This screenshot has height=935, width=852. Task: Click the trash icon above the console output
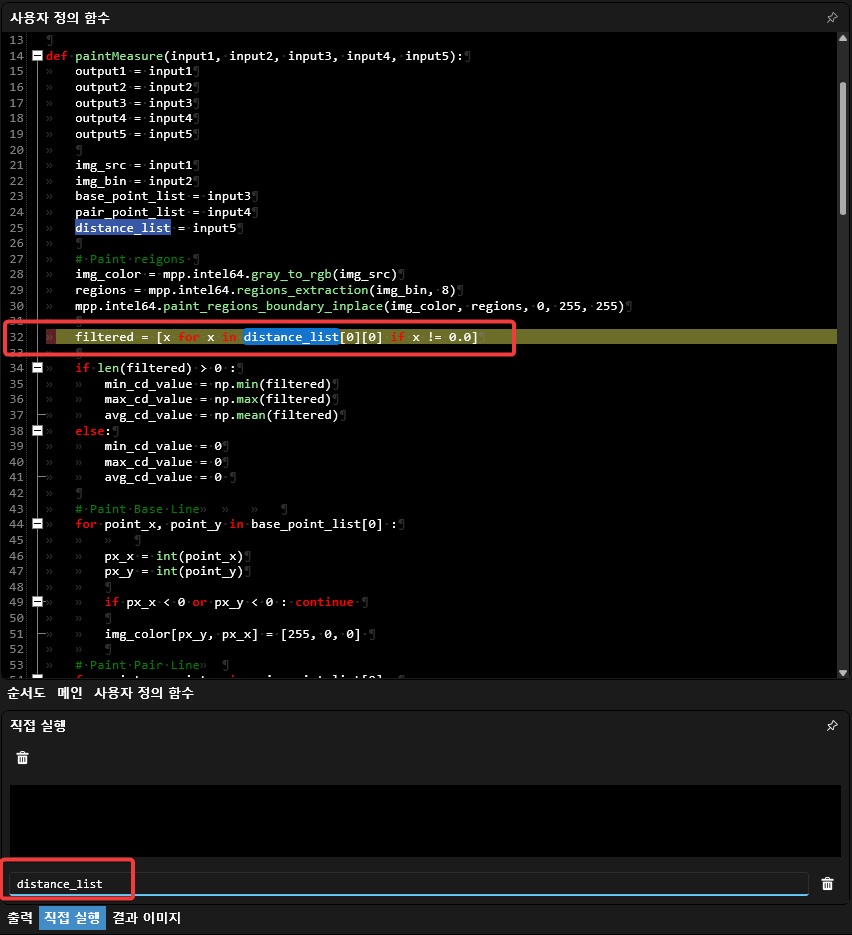click(23, 758)
